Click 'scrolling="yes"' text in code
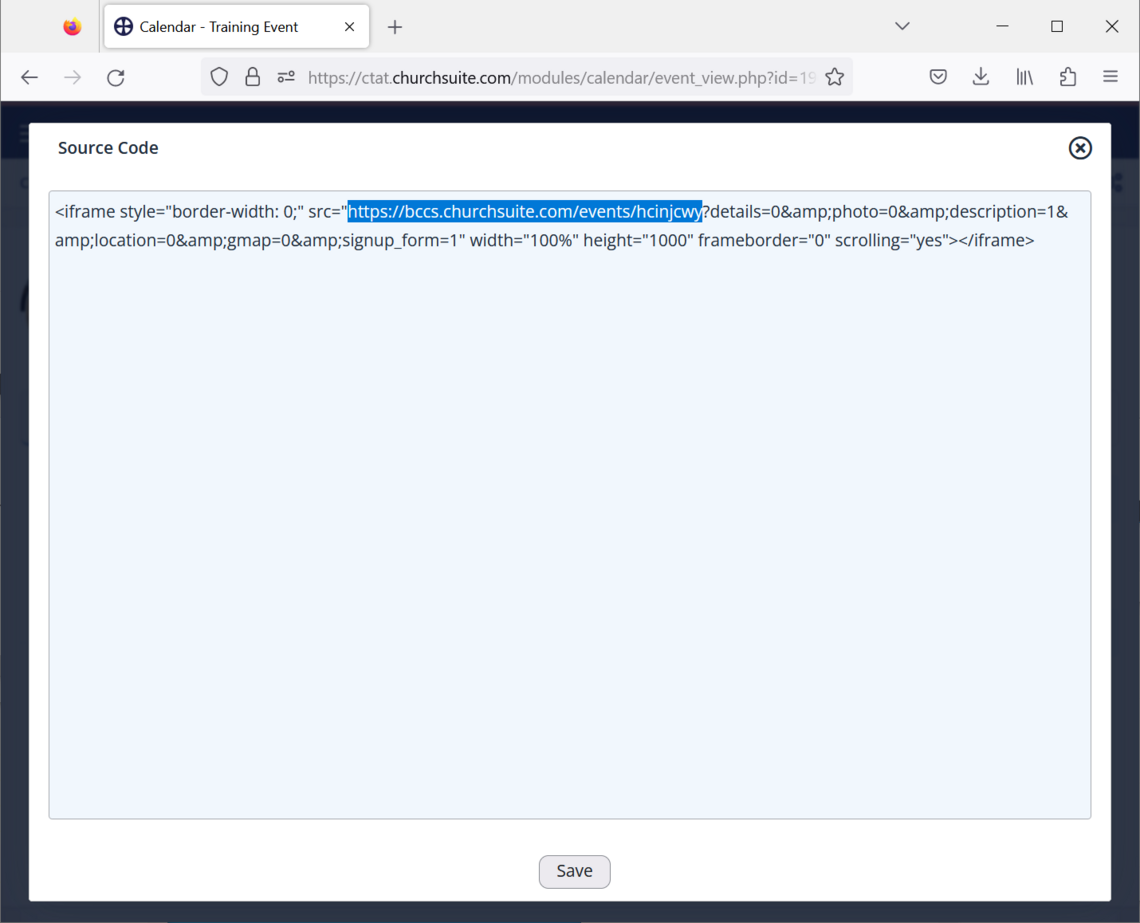Screen dimensions: 1140x923 (x=891, y=240)
